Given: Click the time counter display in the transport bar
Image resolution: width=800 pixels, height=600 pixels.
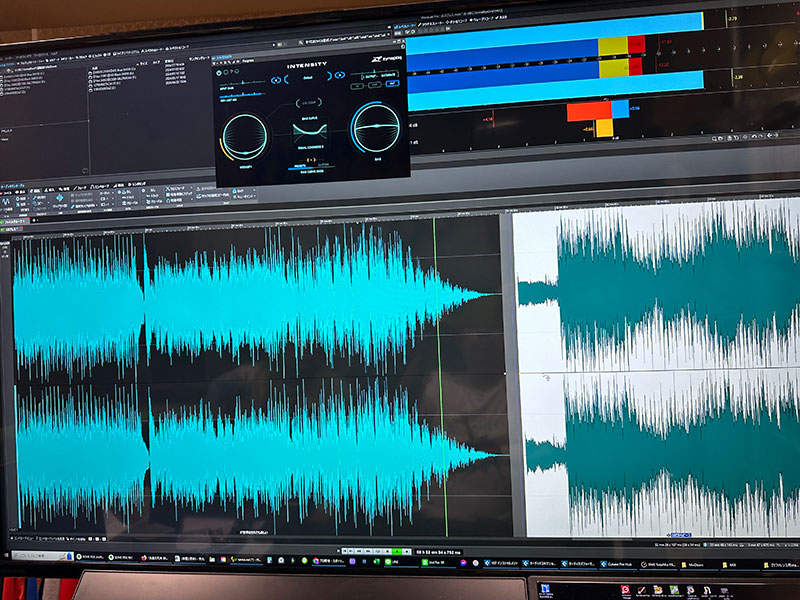Looking at the screenshot, I should point(438,552).
